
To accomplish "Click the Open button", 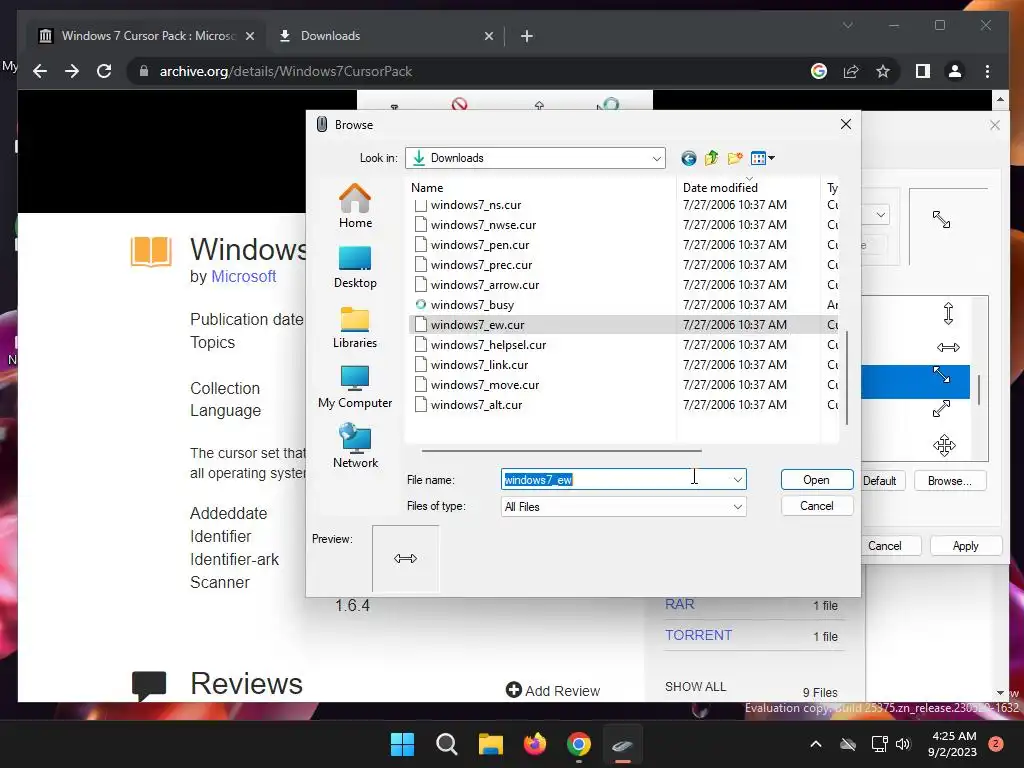I will click(816, 480).
